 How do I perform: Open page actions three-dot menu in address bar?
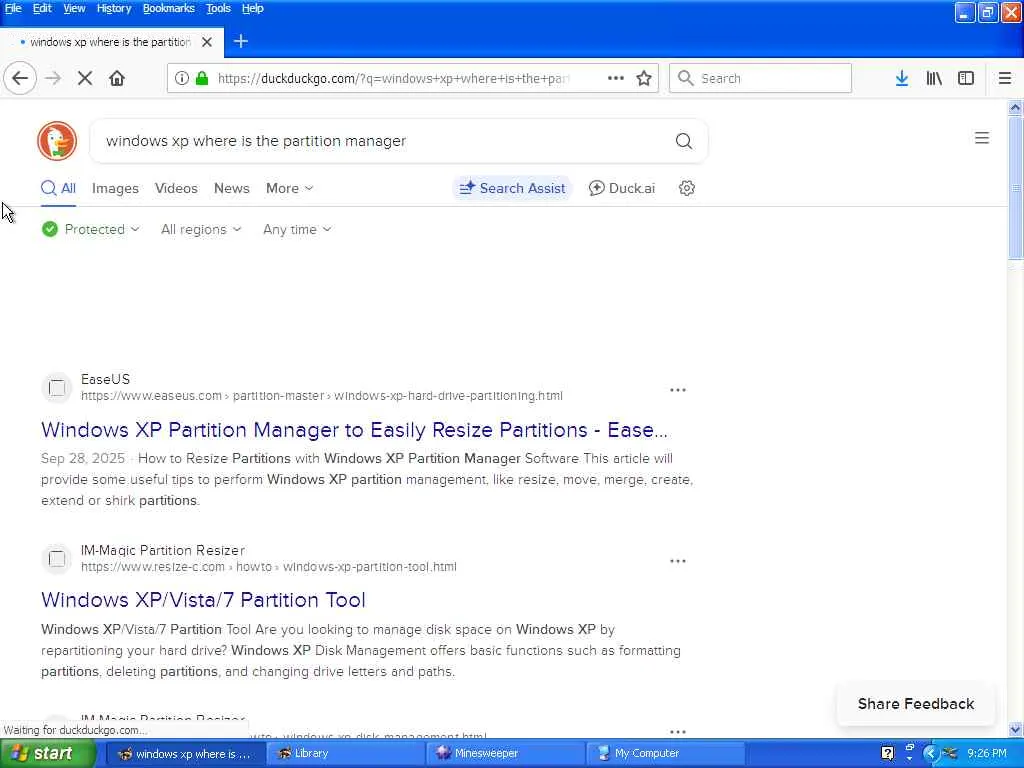(615, 78)
